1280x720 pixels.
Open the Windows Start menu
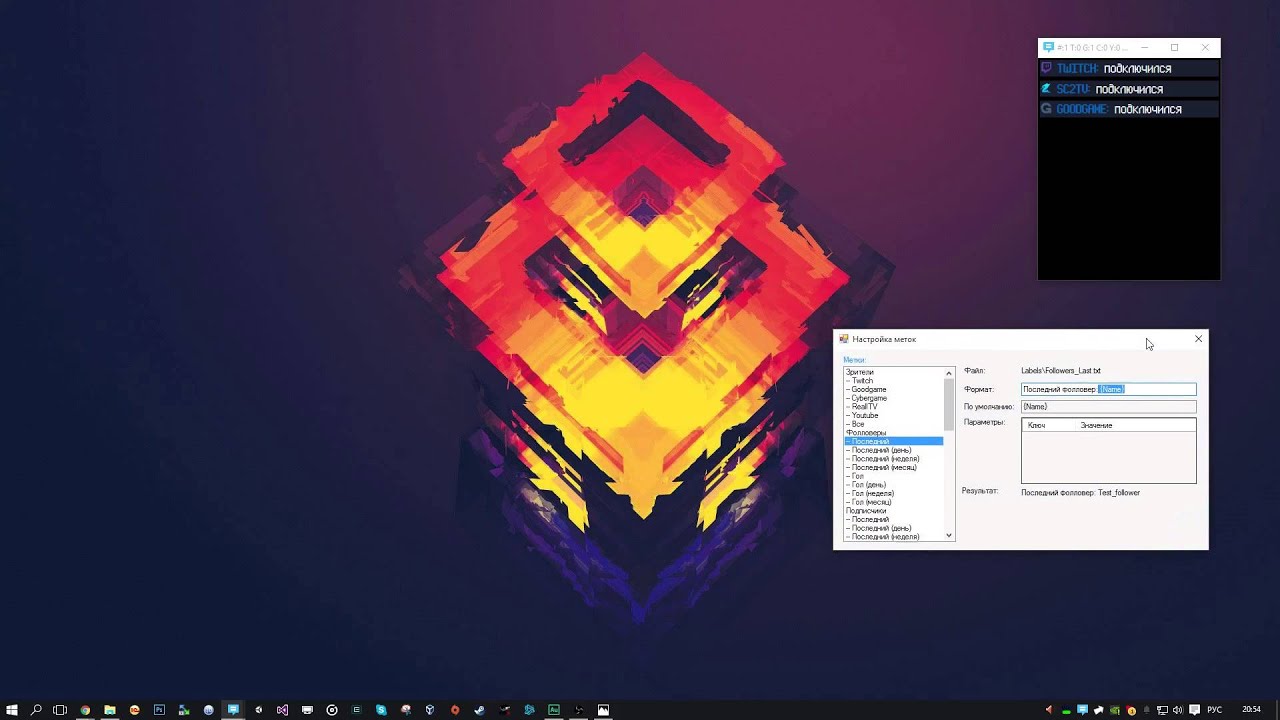[12, 710]
